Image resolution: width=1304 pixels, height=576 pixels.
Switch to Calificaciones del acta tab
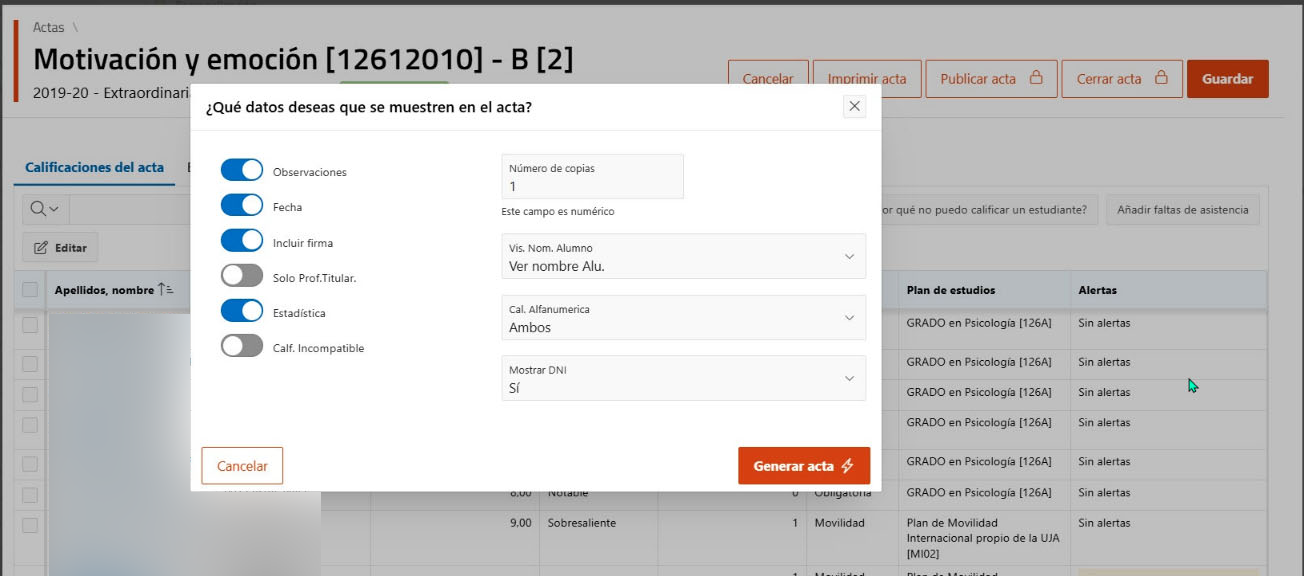pos(94,168)
